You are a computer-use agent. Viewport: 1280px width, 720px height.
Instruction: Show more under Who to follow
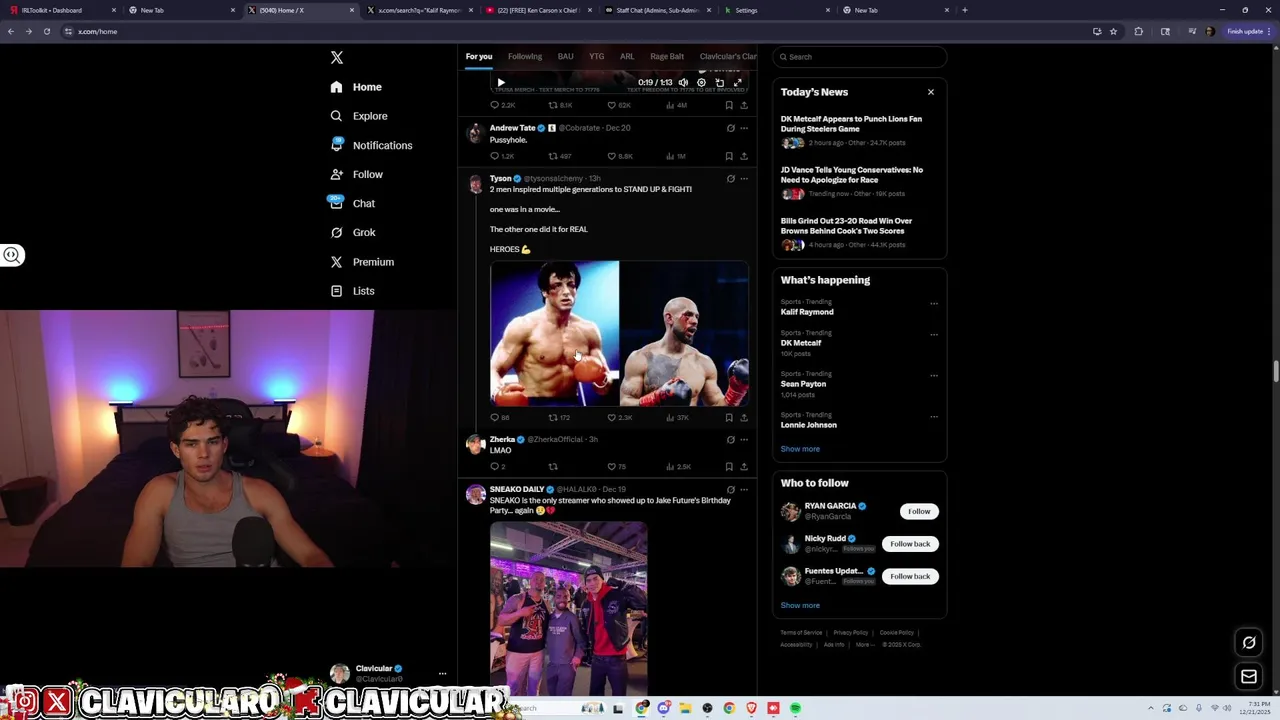click(800, 605)
